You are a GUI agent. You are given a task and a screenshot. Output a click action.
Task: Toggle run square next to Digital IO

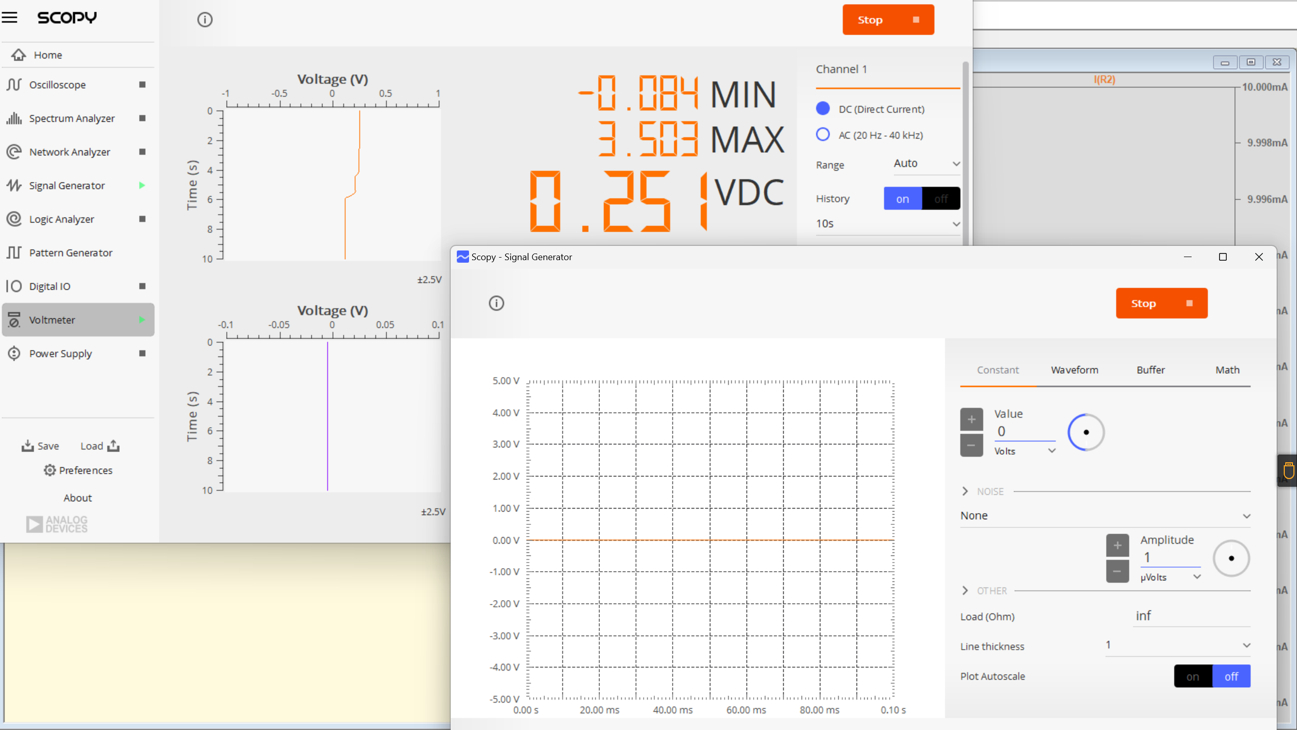click(x=142, y=286)
